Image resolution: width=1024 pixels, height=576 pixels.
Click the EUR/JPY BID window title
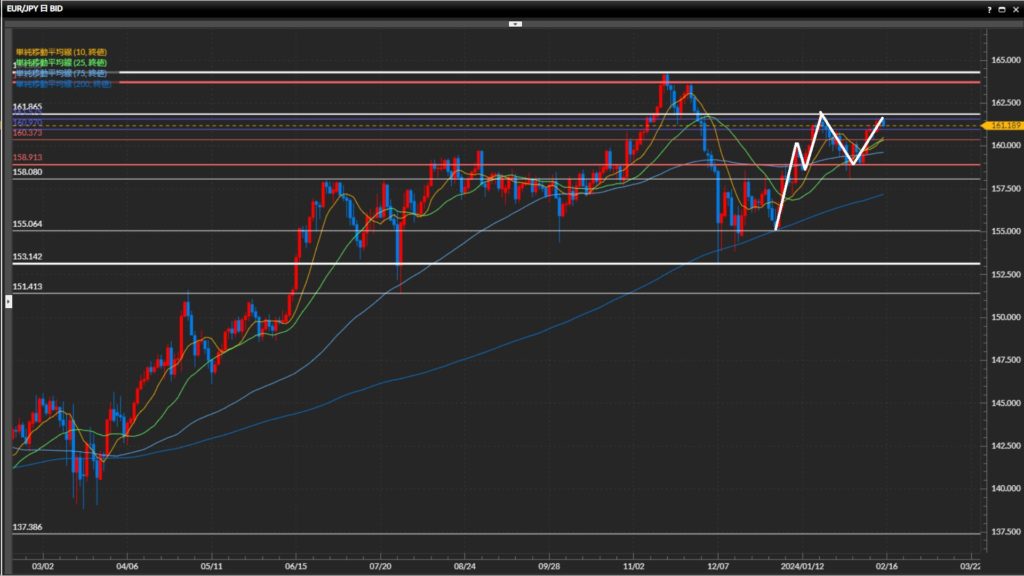point(37,8)
